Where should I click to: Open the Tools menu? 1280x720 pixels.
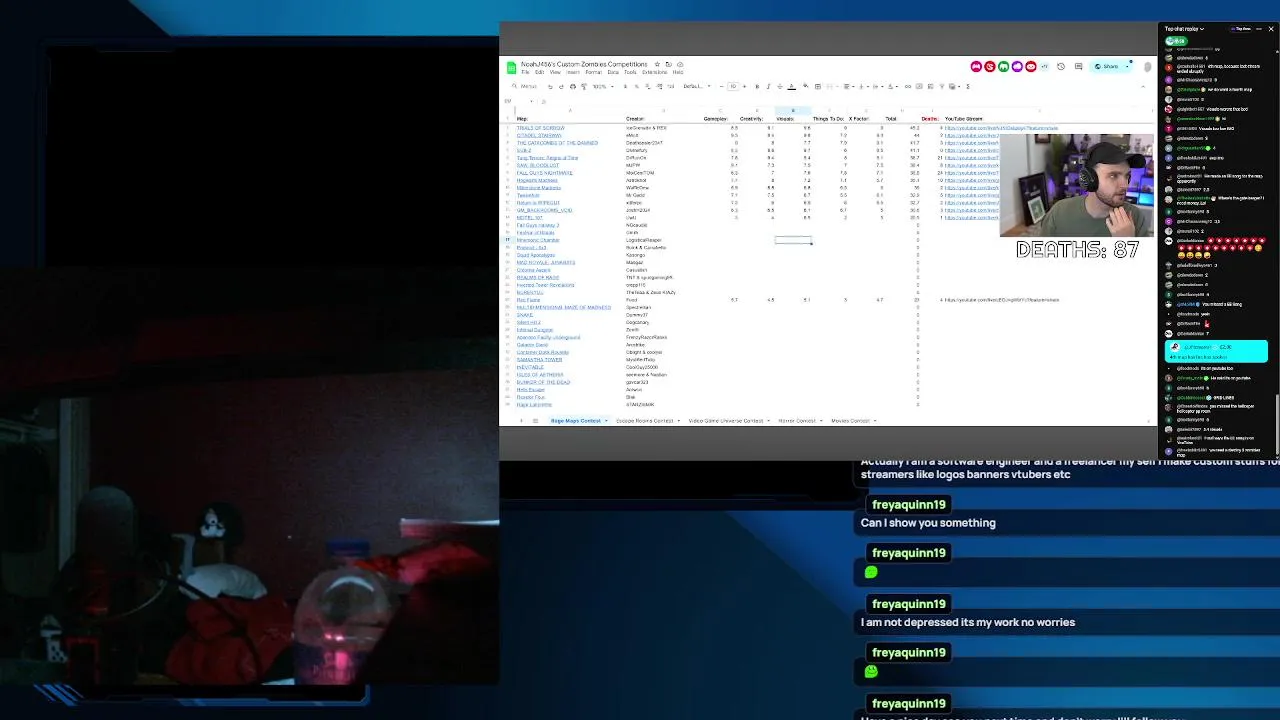[630, 72]
